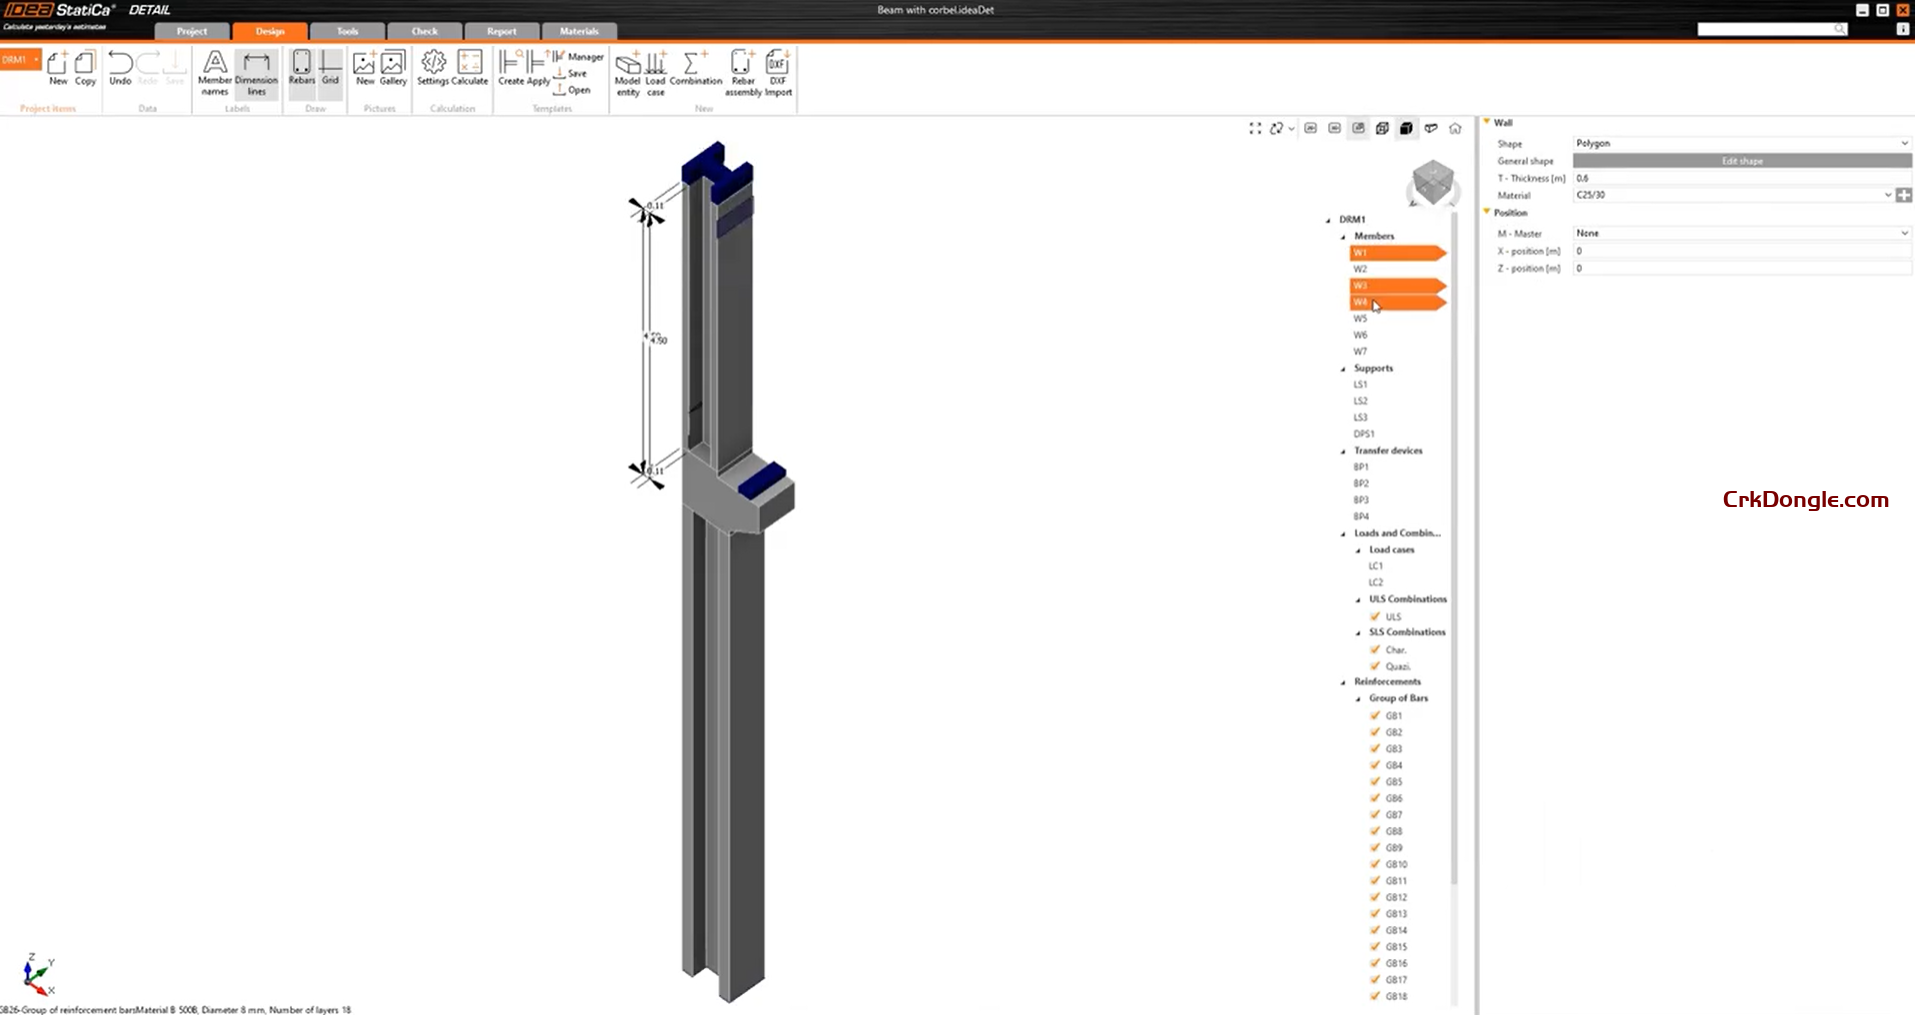This screenshot has width=1915, height=1015.
Task: Toggle the Rebars draw icon
Action: (301, 68)
